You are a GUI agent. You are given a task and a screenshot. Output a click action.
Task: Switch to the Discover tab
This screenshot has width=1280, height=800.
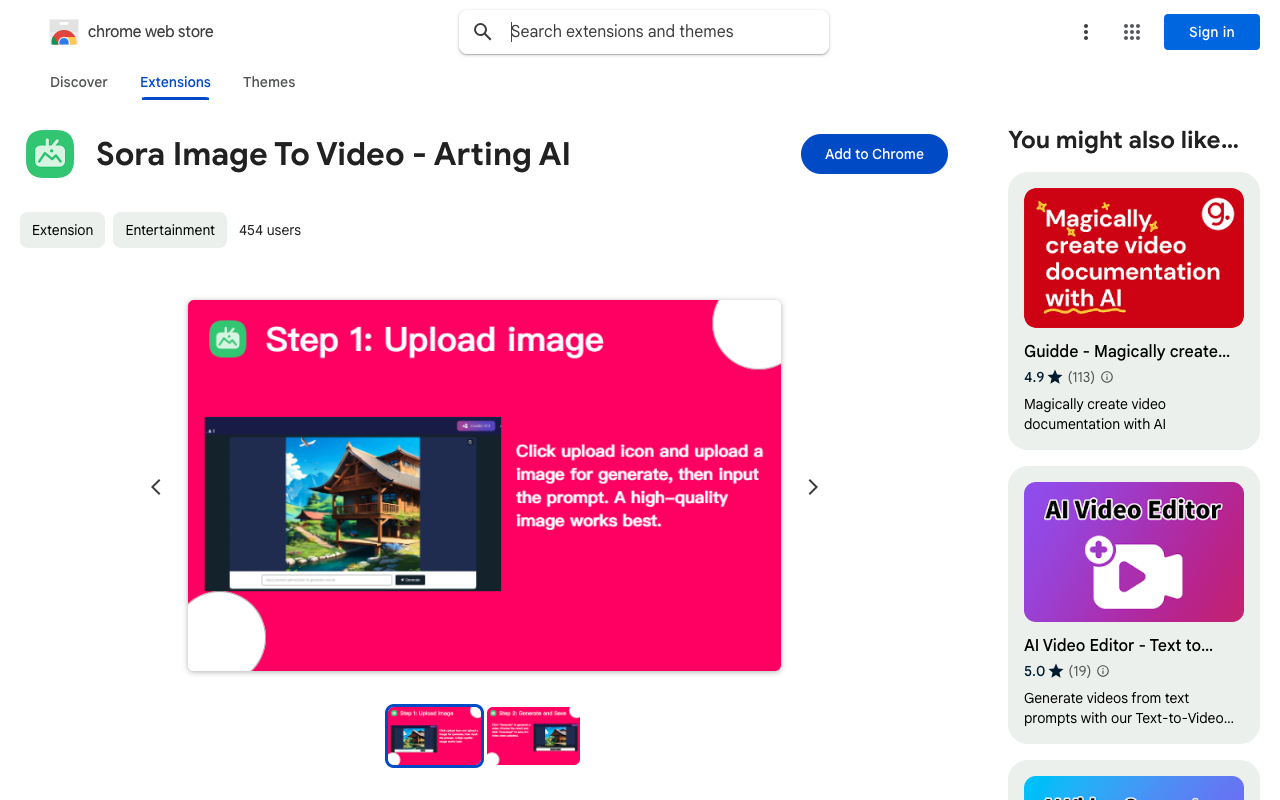click(x=79, y=82)
